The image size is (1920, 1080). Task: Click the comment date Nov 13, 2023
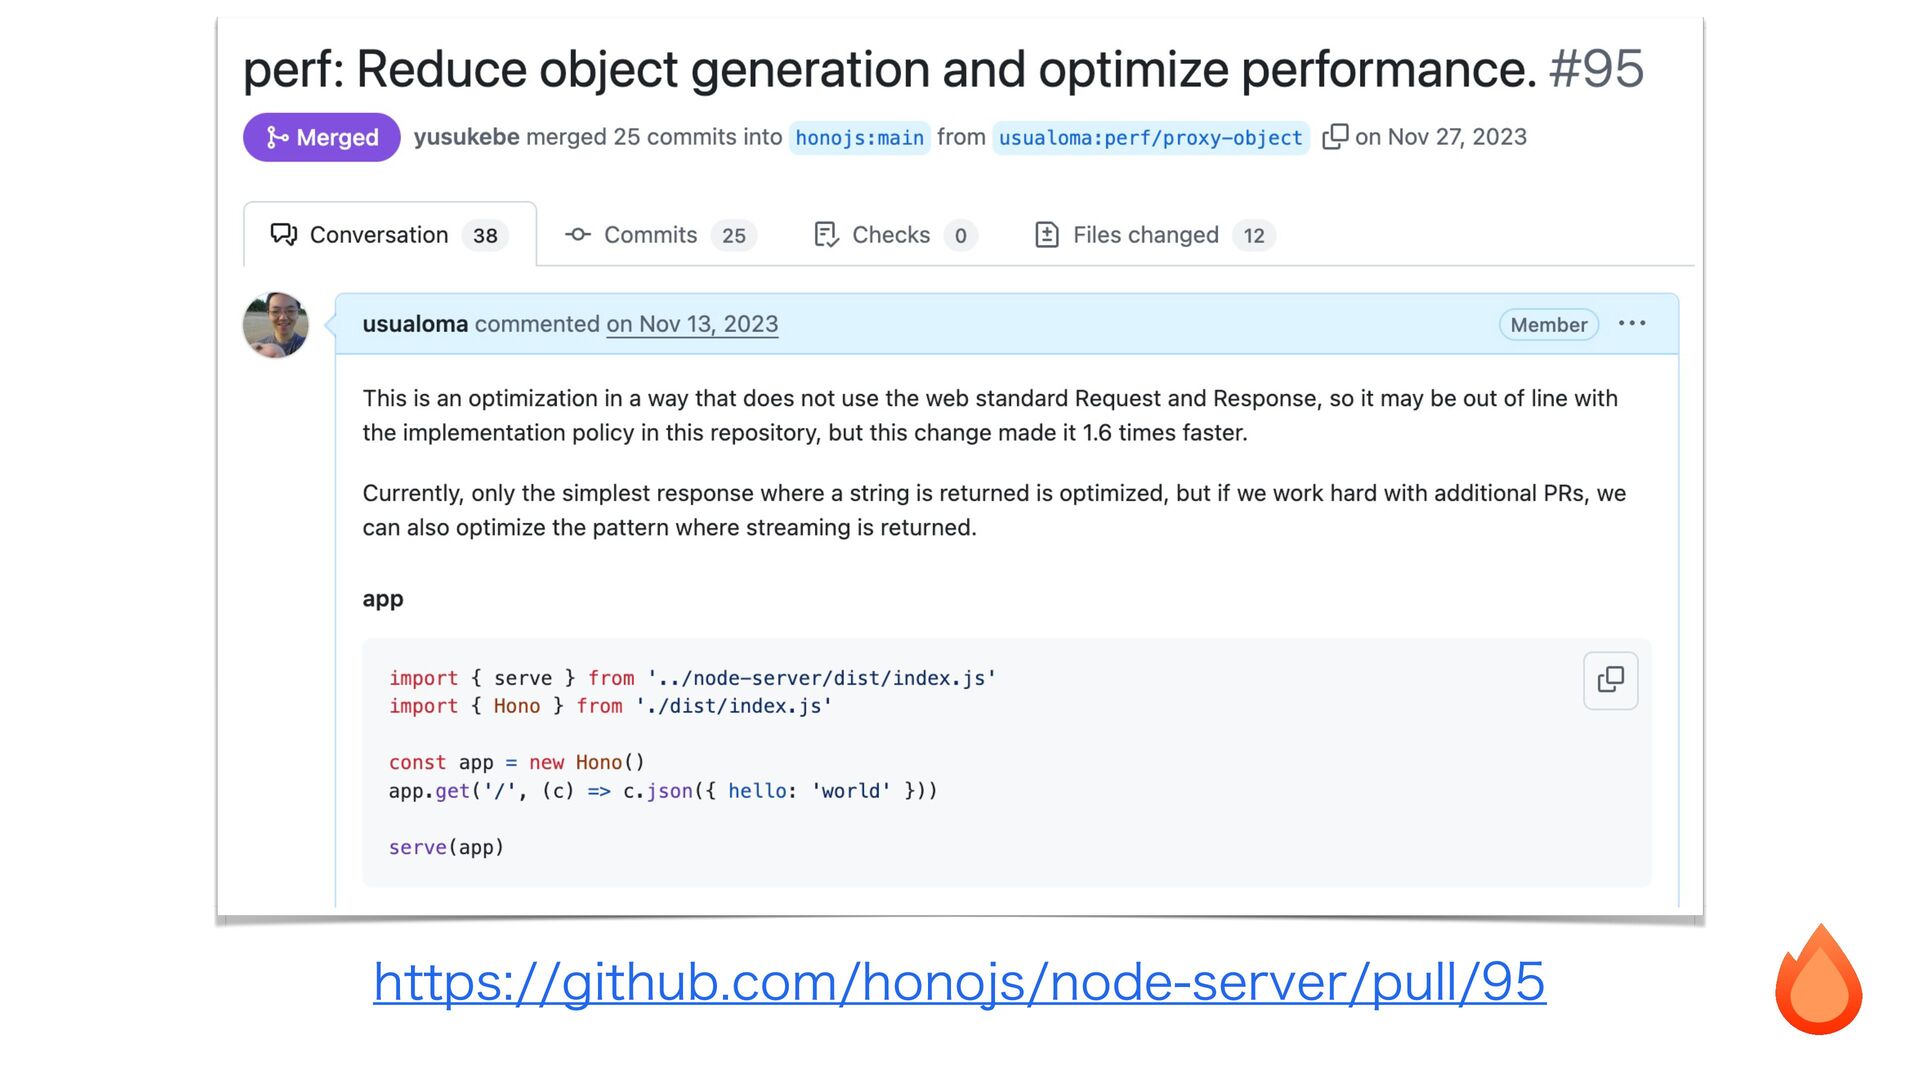(x=692, y=324)
